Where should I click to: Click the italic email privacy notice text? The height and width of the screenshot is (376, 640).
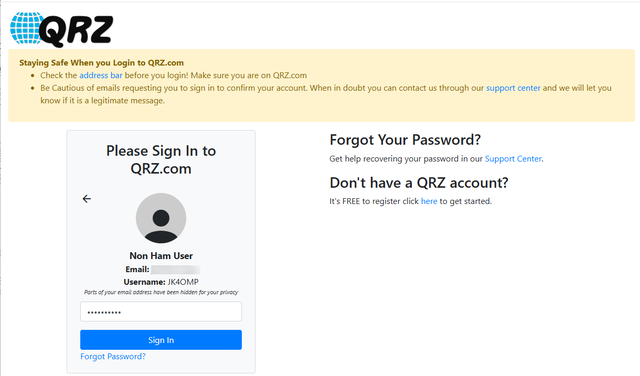click(161, 292)
